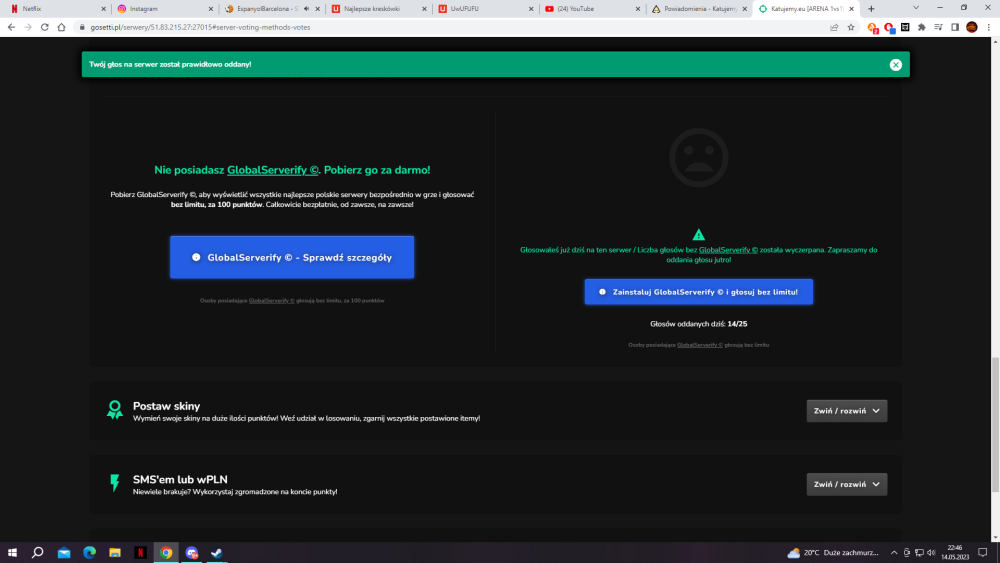Click the page vertical scrollbar thumb
Viewport: 1000px width, 563px height.
click(x=995, y=425)
